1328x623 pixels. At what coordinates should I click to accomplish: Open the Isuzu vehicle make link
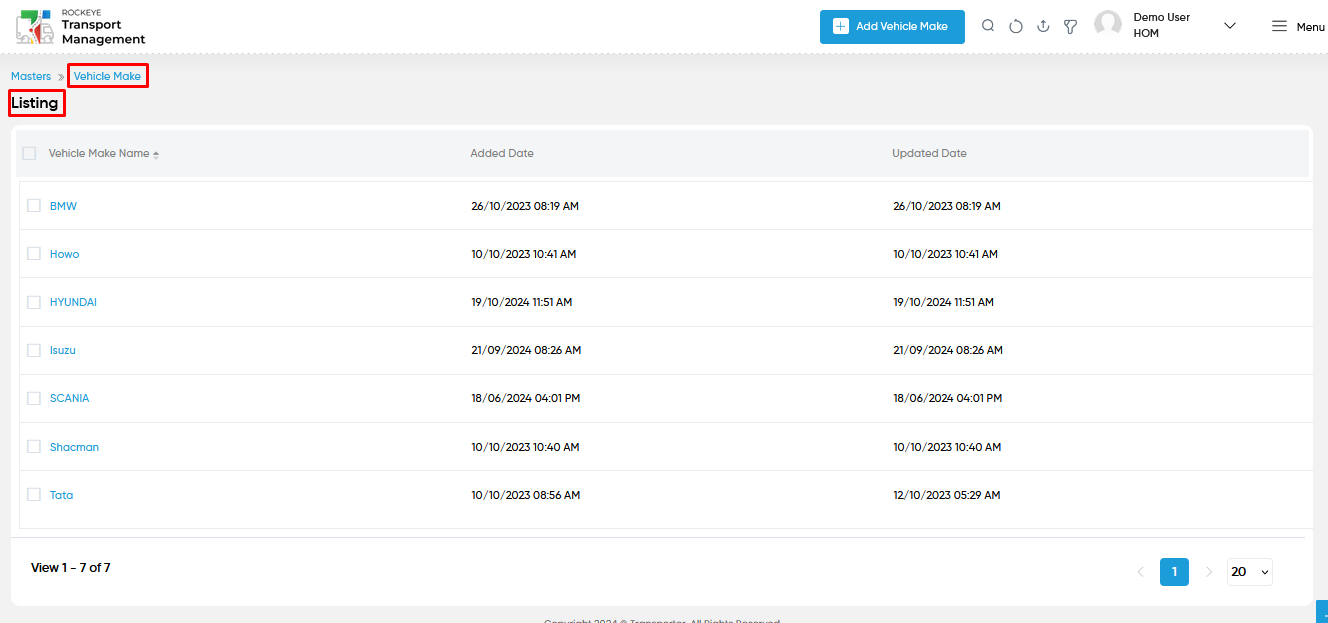point(63,350)
